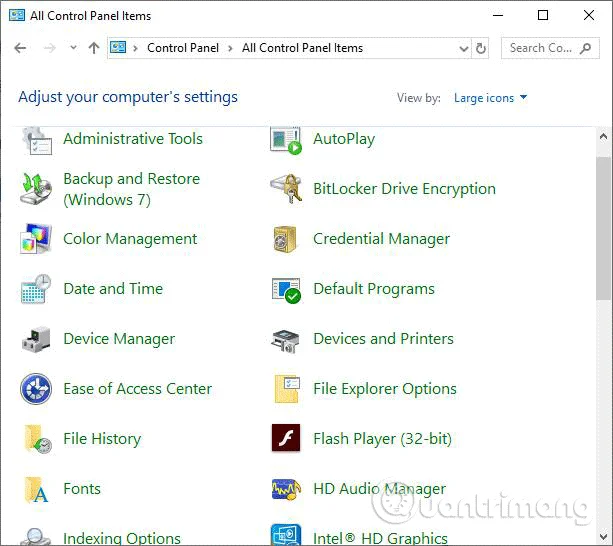
Task: Click the window title bar Control Panel icon
Action: click(17, 15)
